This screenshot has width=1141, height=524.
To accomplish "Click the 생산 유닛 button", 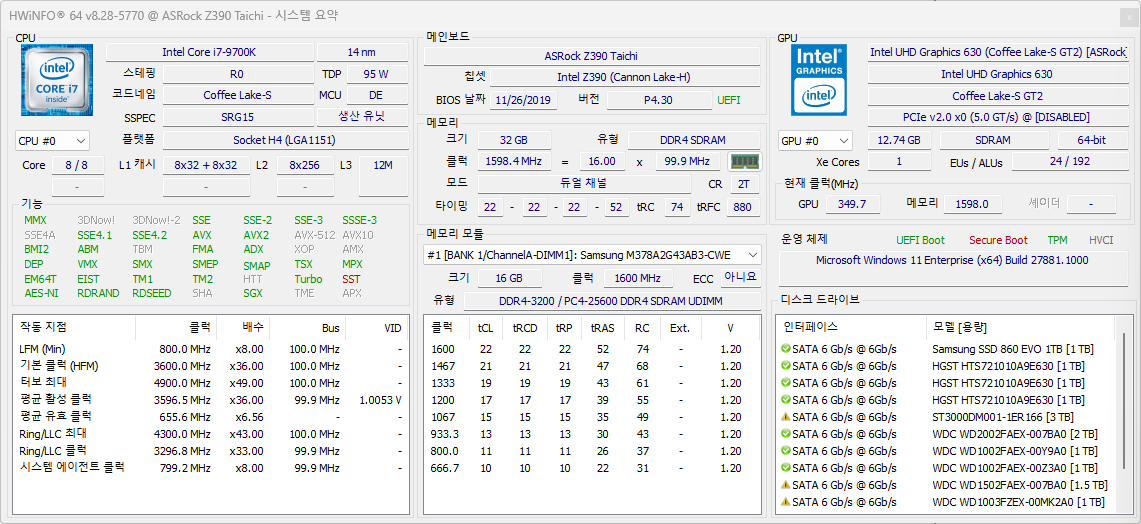I will 362,116.
